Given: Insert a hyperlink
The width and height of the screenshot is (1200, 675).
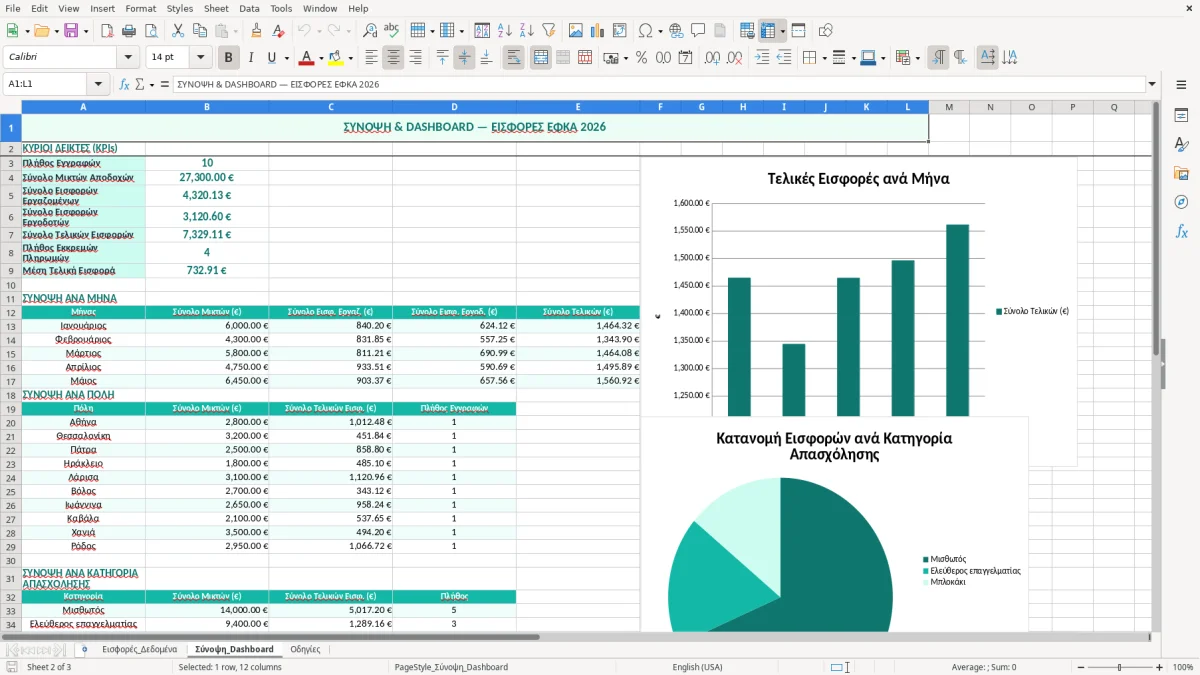Looking at the screenshot, I should (677, 31).
